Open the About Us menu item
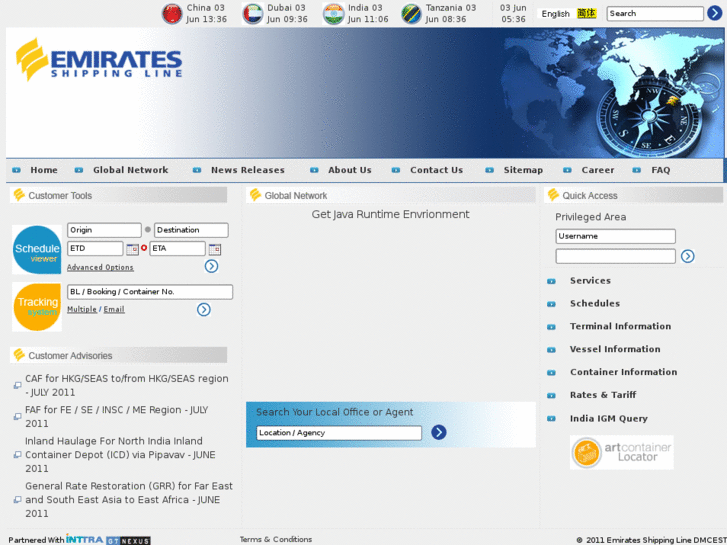Image resolution: width=727 pixels, height=545 pixels. click(x=350, y=170)
